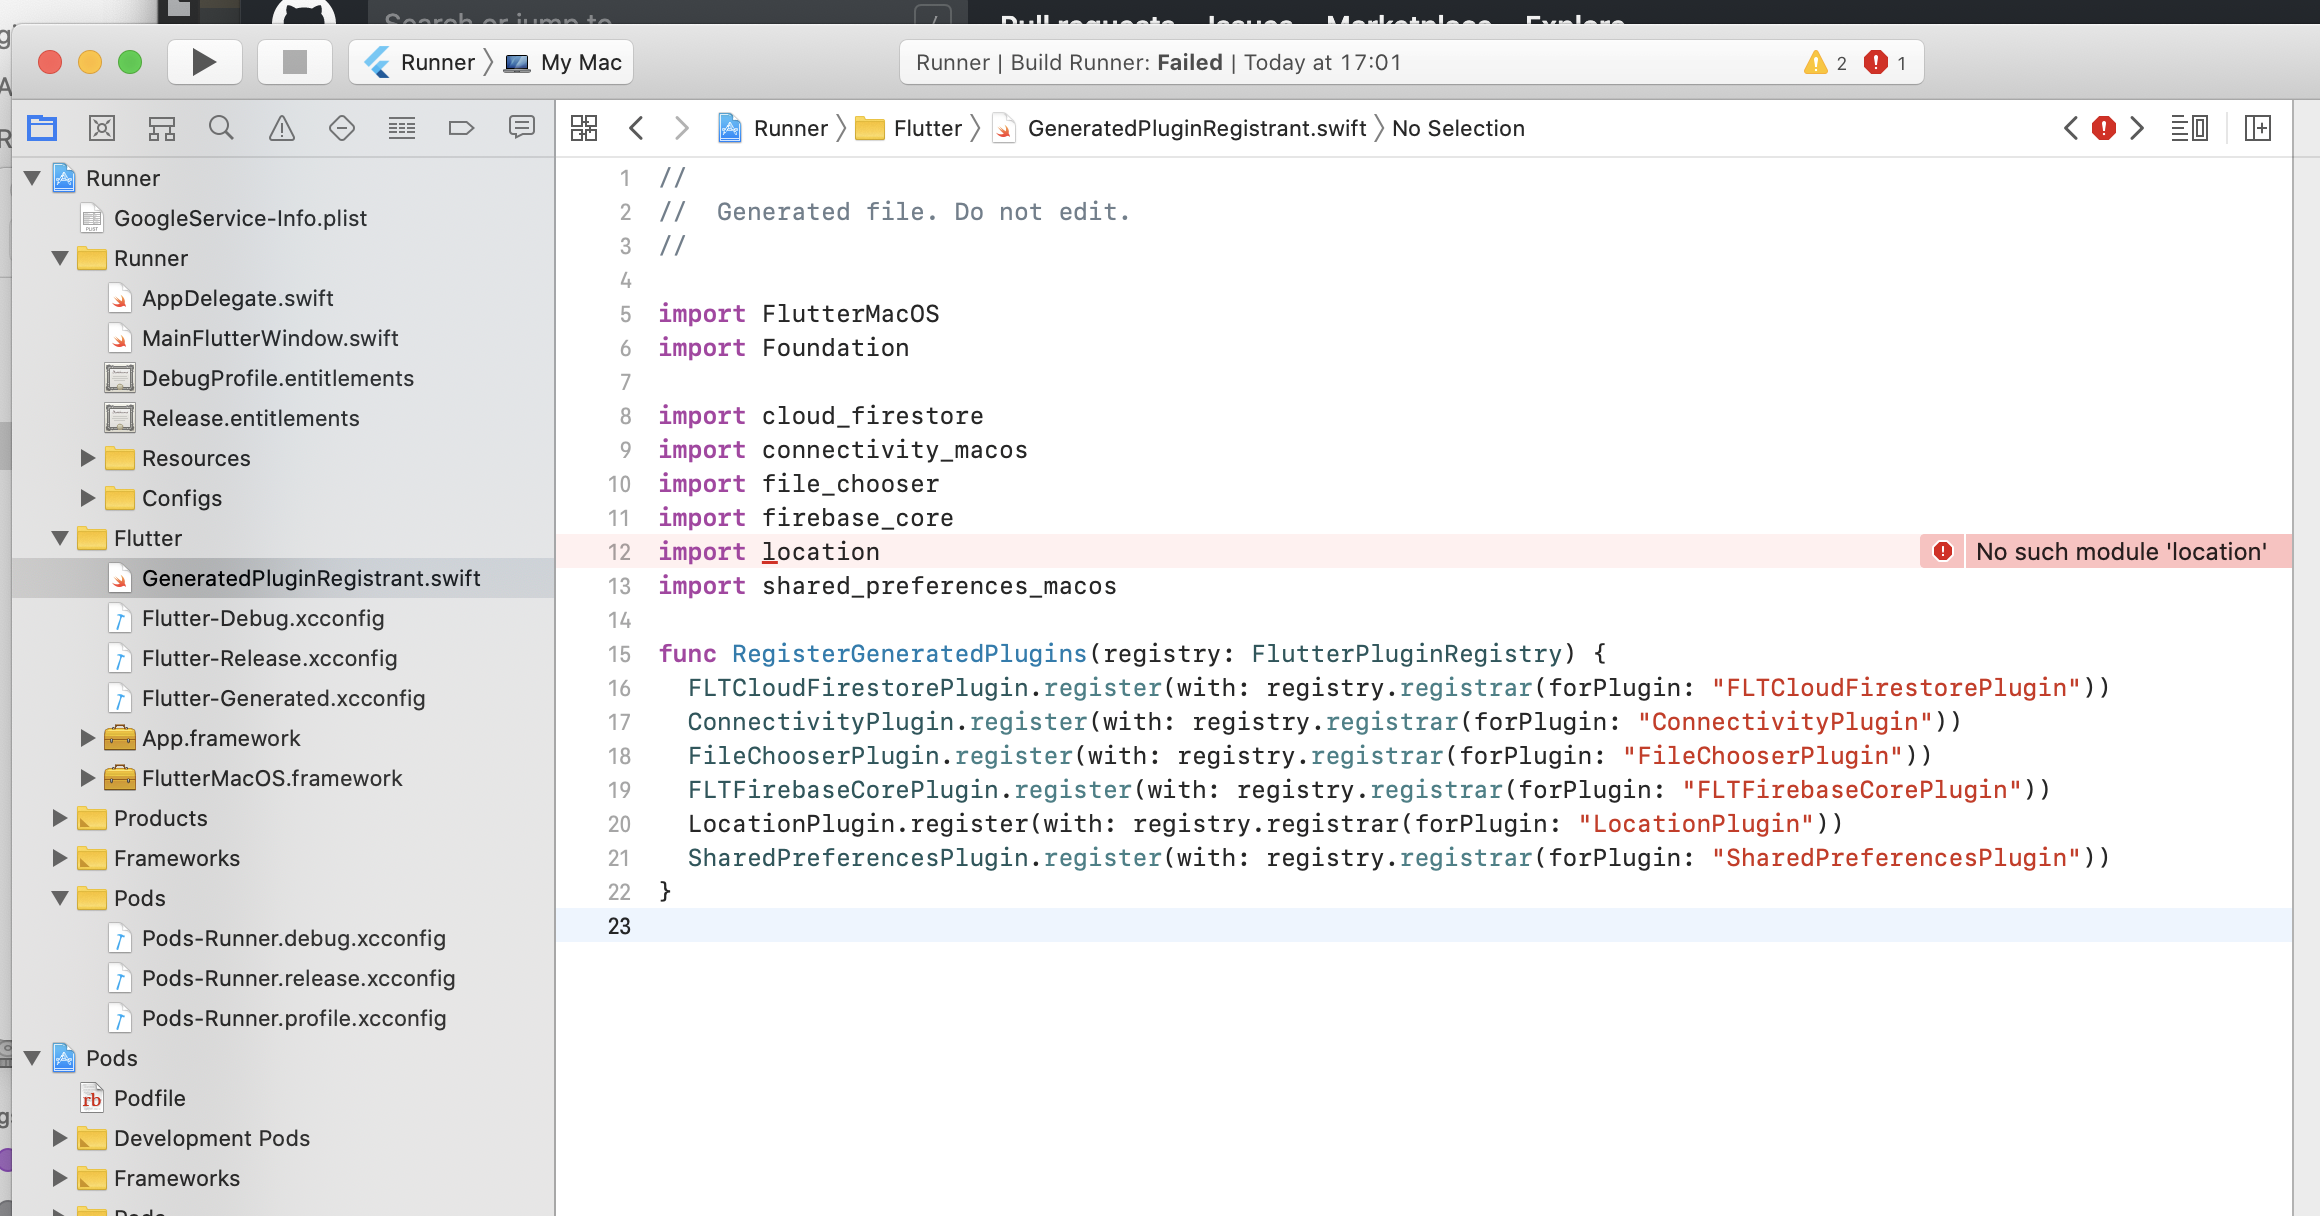The width and height of the screenshot is (2320, 1216).
Task: Open Release.entitlements
Action: coord(250,418)
